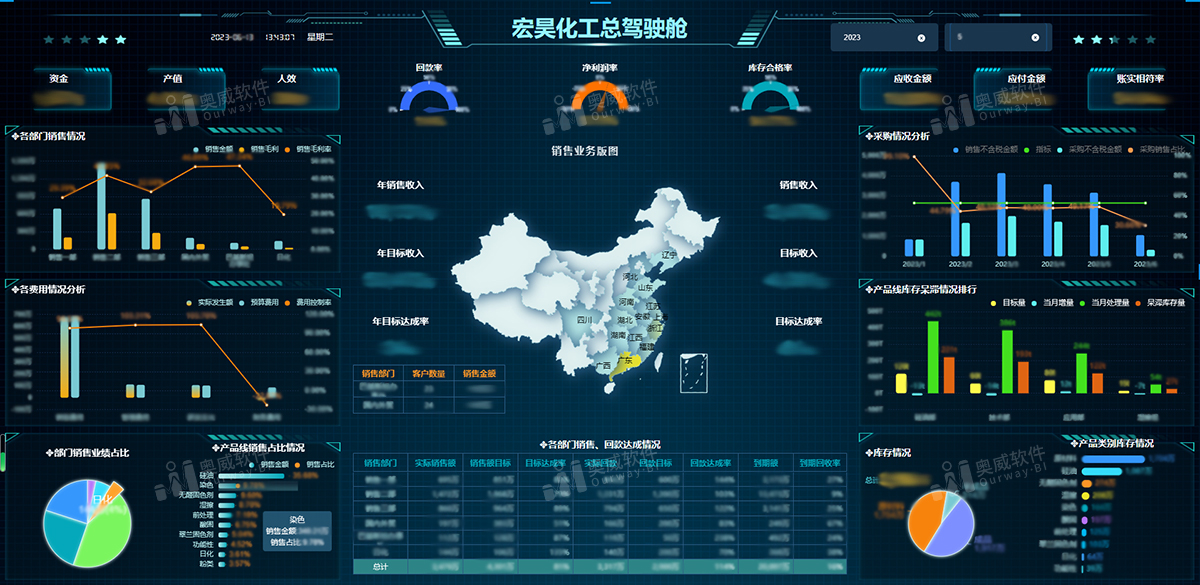The height and width of the screenshot is (585, 1200).
Task: Toggle 当月增量 legend item
Action: [x=1055, y=302]
